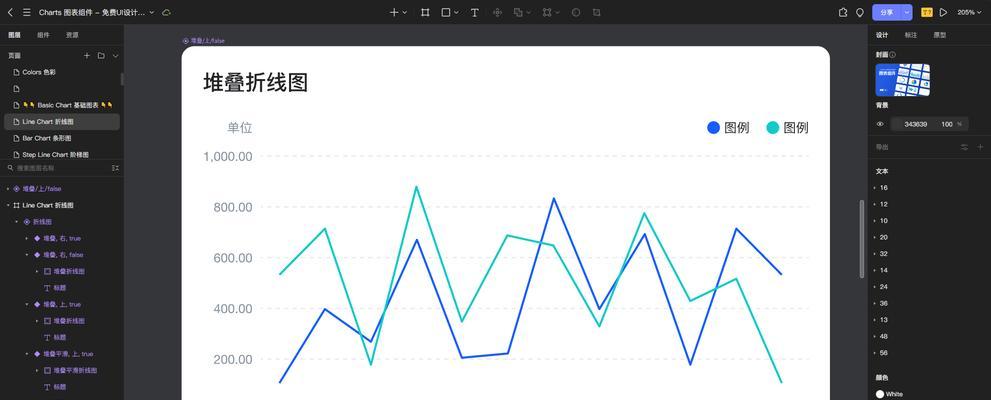
Task: Select the 堆叠, 右, true layer
Action: [62, 238]
